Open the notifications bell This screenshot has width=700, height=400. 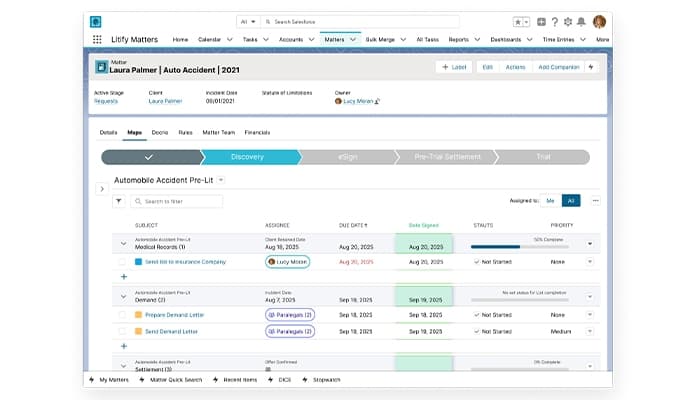click(x=581, y=21)
